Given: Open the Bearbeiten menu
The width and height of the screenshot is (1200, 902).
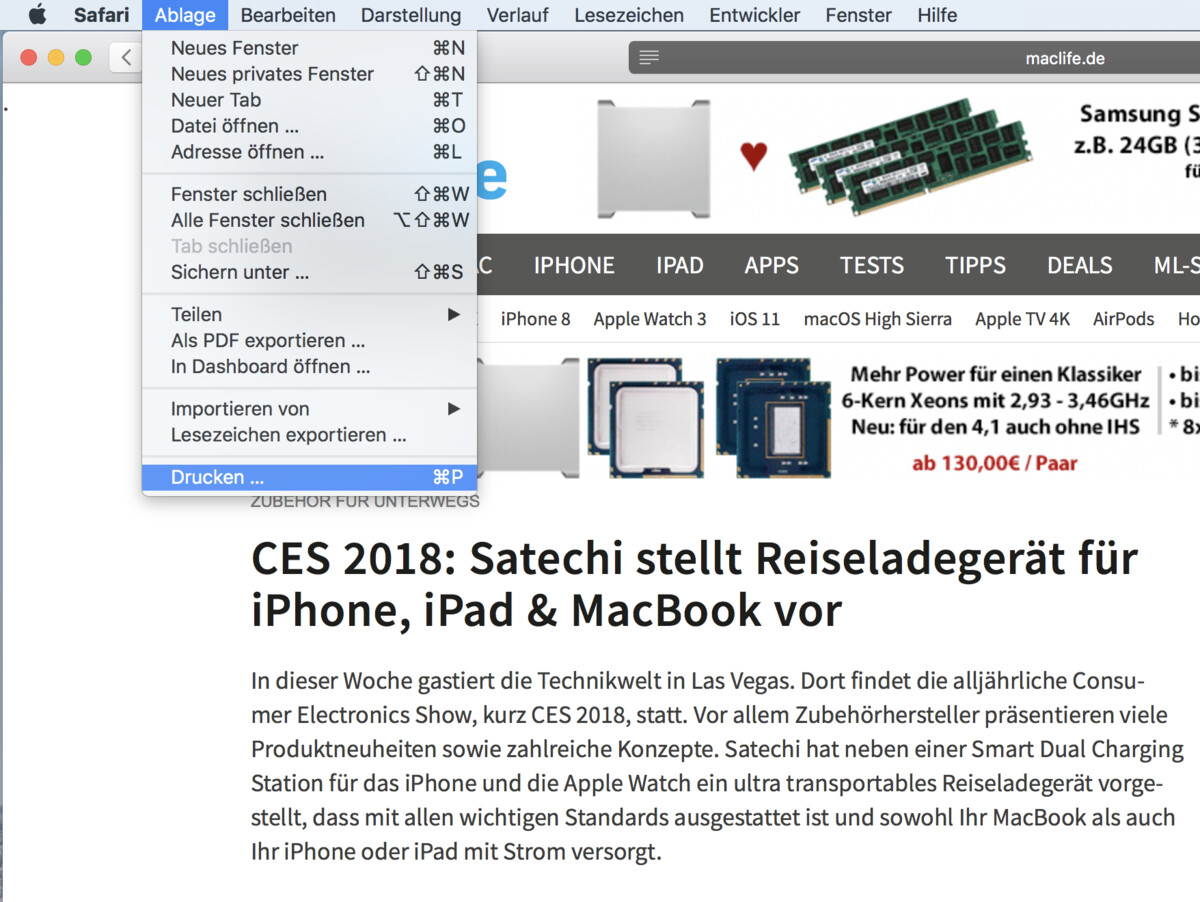Looking at the screenshot, I should pyautogui.click(x=288, y=15).
